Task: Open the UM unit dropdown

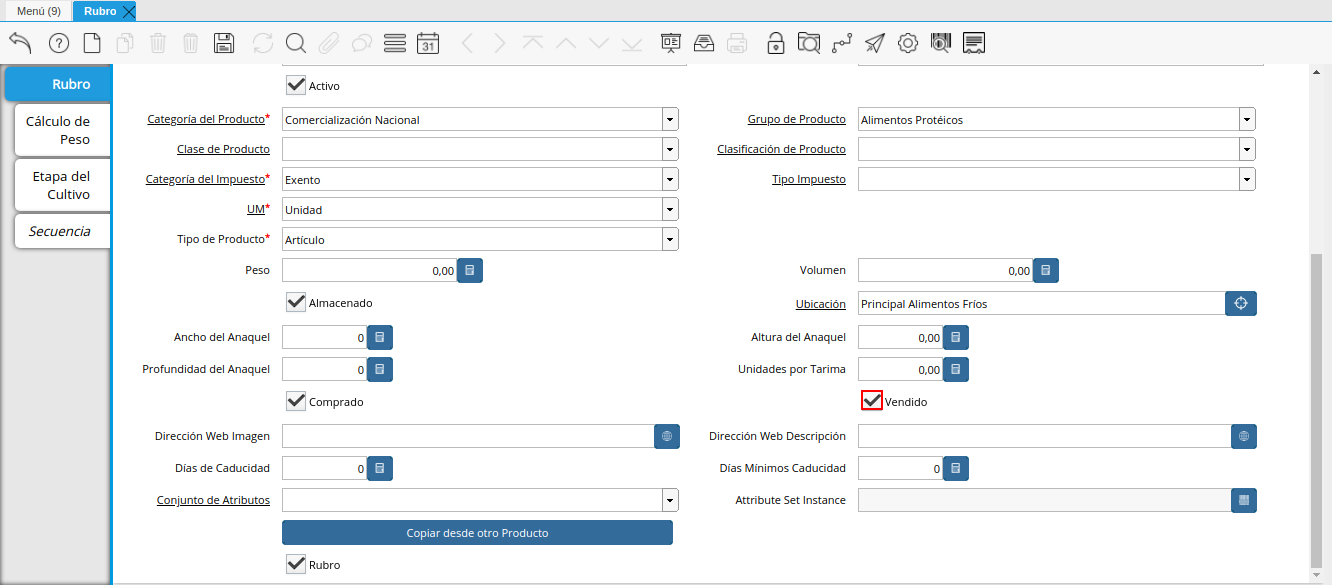Action: pos(669,209)
